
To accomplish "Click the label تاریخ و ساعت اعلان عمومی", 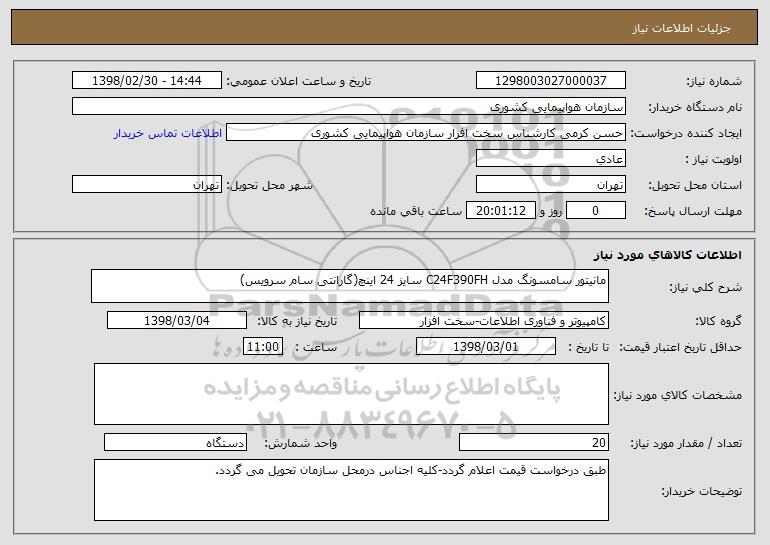I will (299, 81).
